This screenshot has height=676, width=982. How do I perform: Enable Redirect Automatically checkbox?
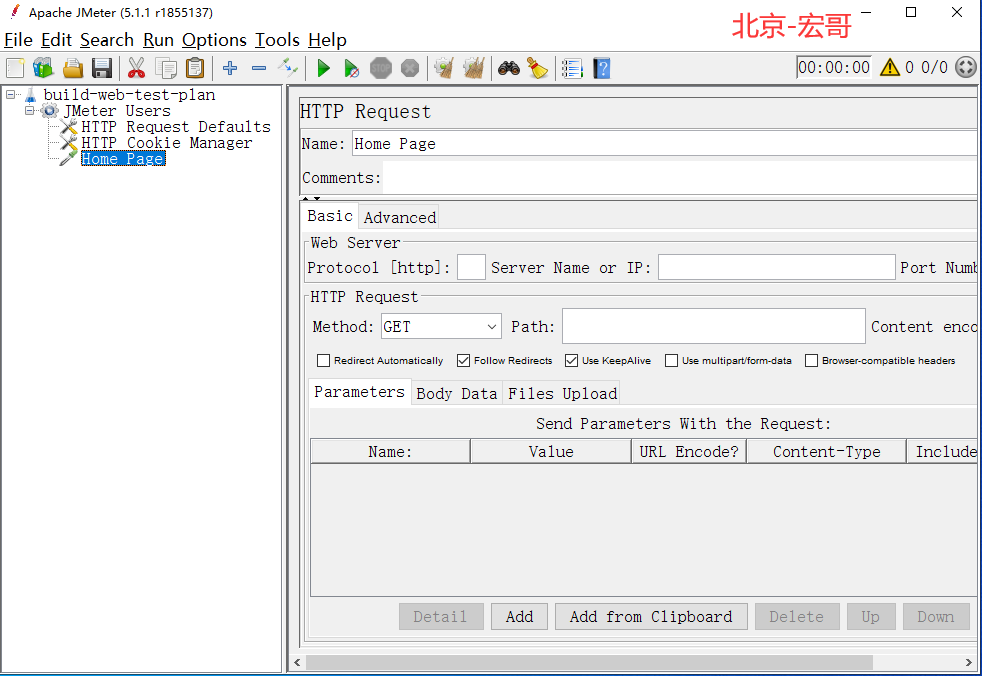click(323, 360)
